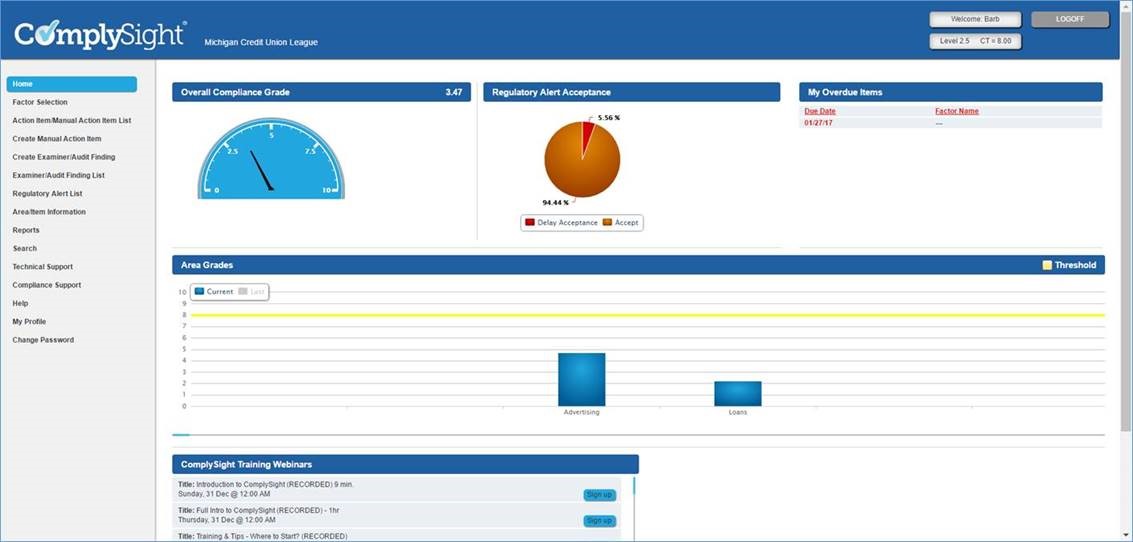Open Technical Support page
Viewport: 1133px width, 542px height.
43,267
